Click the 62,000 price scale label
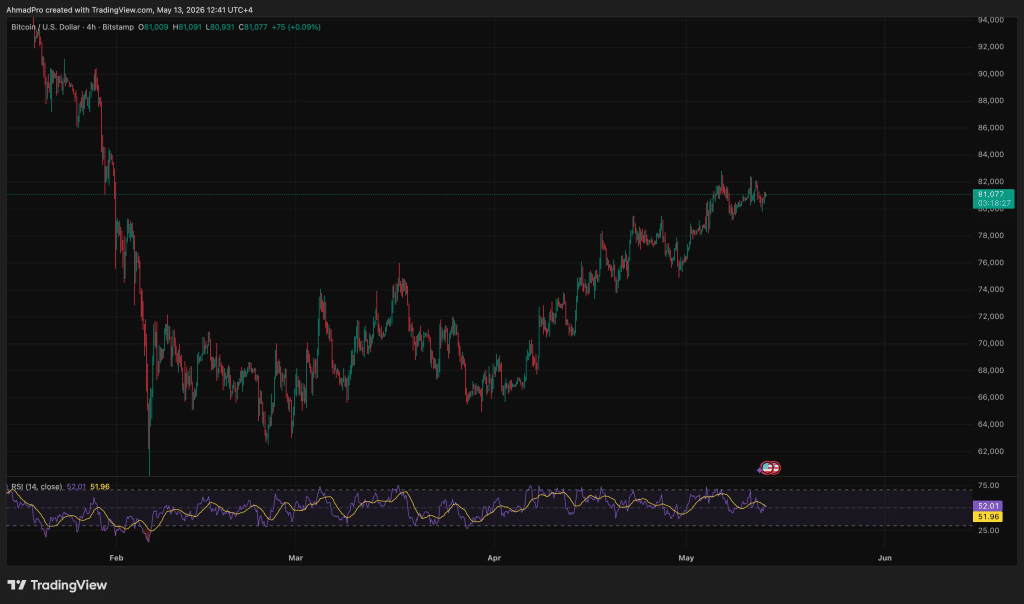This screenshot has height=604, width=1024. (991, 451)
